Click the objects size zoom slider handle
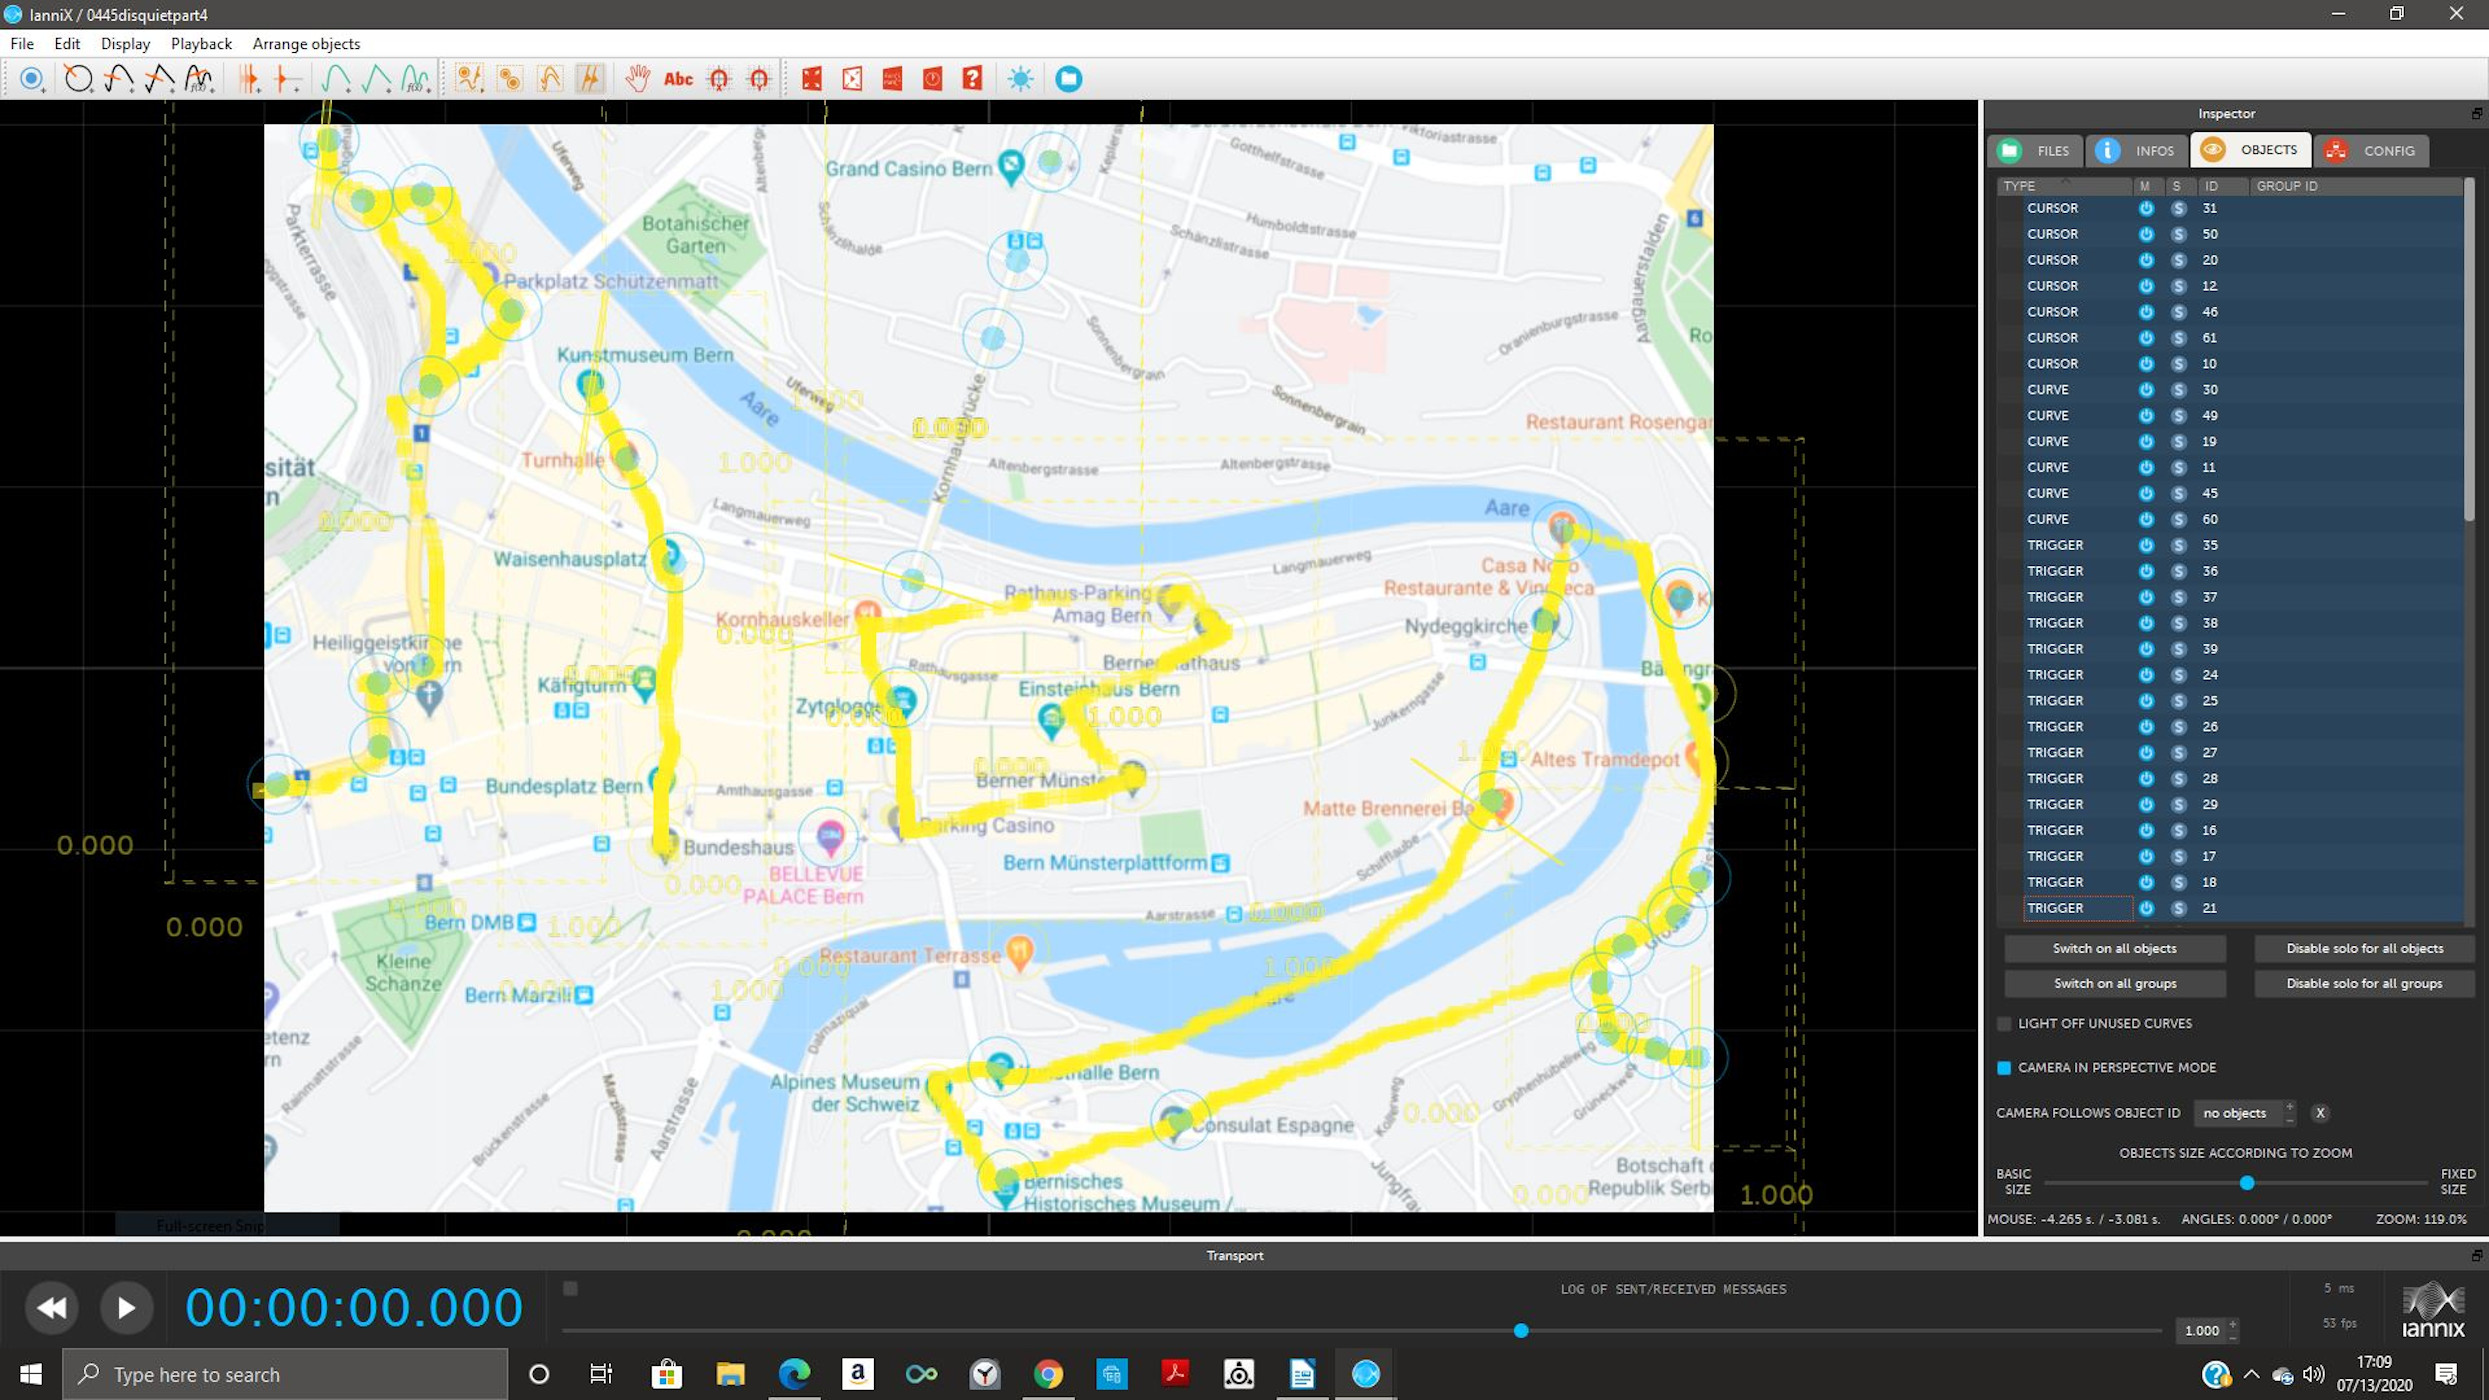This screenshot has width=2489, height=1400. (x=2247, y=1183)
